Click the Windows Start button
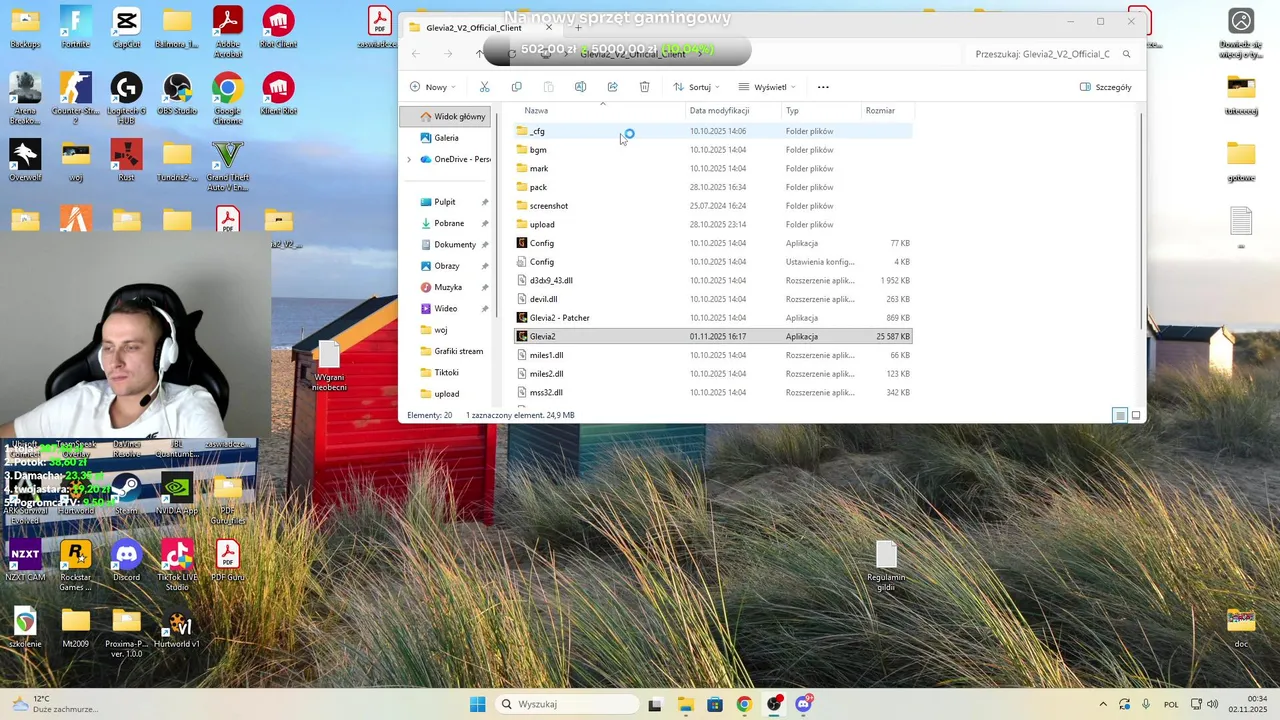 (x=477, y=704)
